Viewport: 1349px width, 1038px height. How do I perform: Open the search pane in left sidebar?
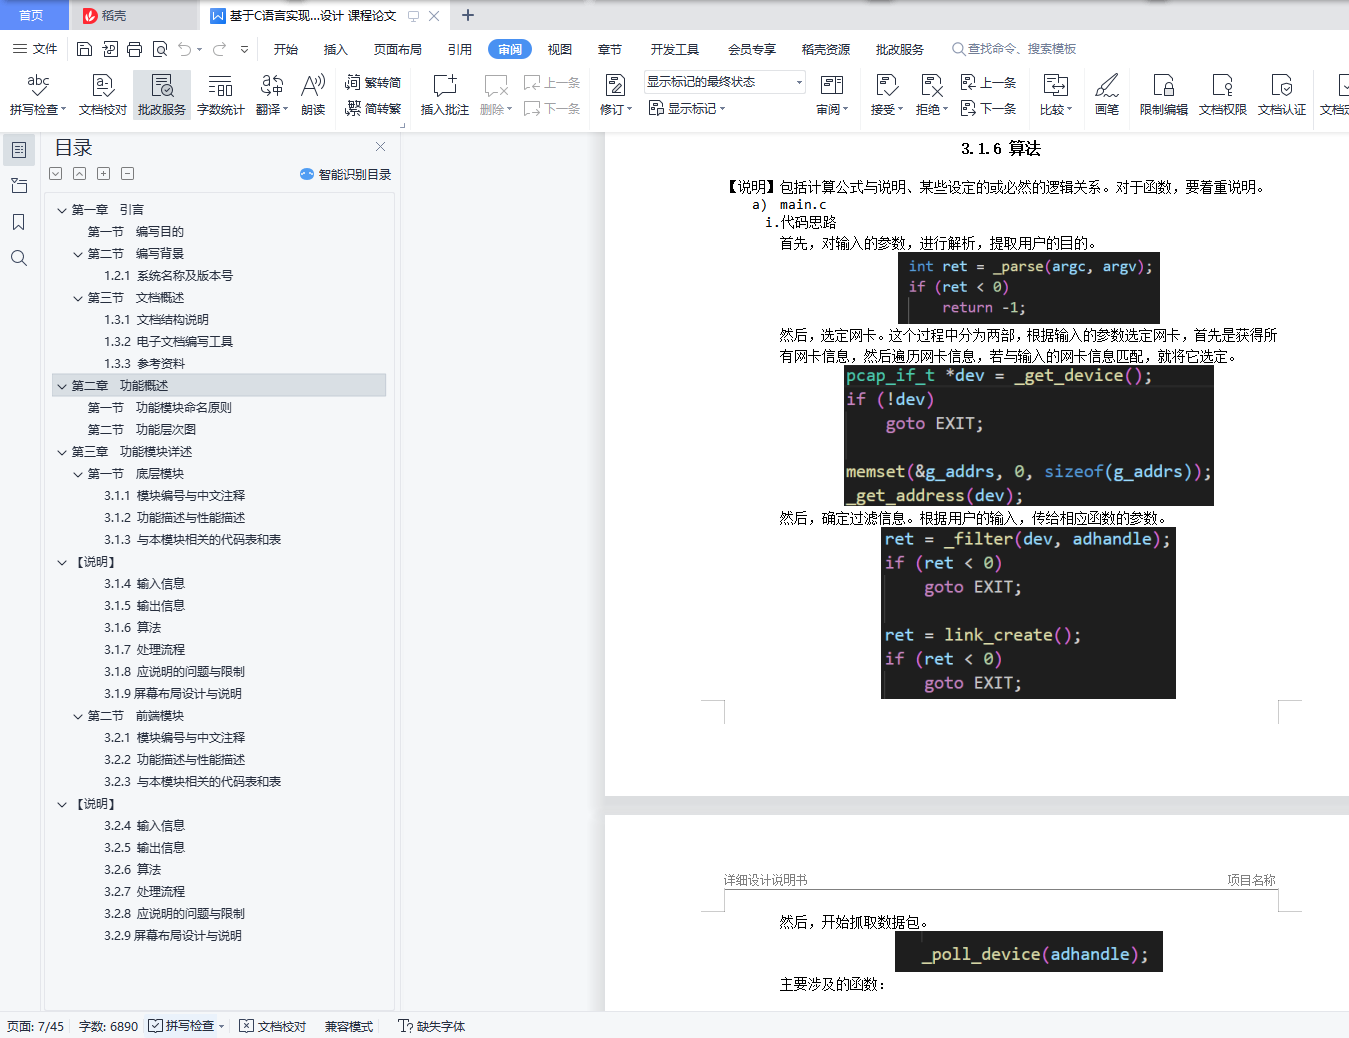pos(18,258)
